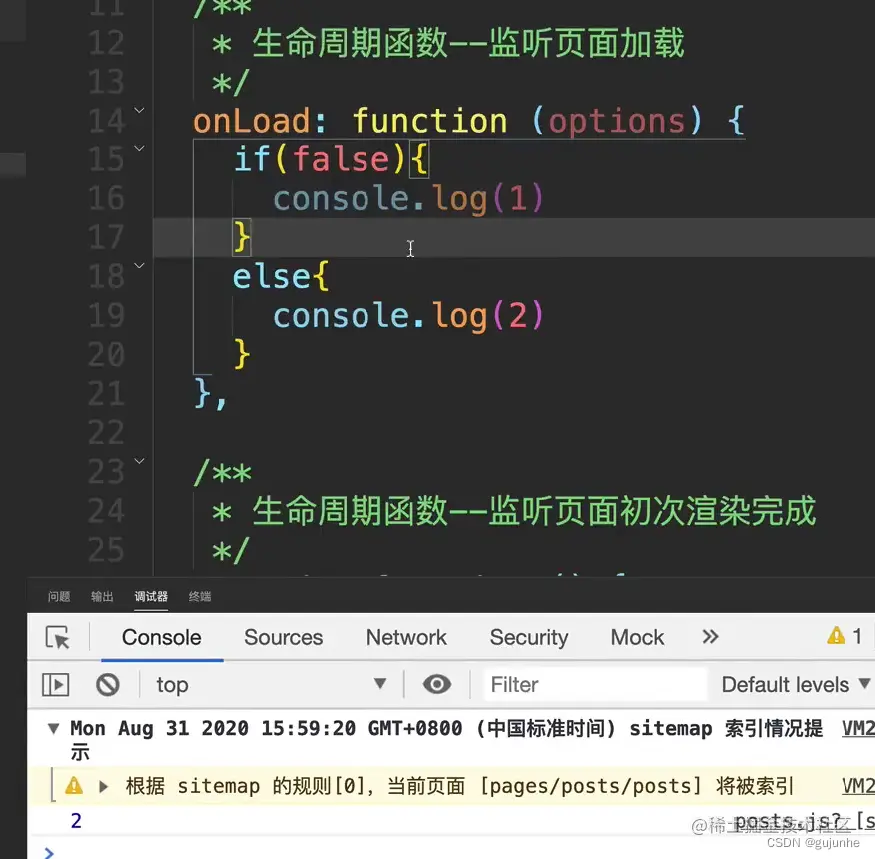Click the warning triangle on sitemap log entry
The width and height of the screenshot is (875, 859).
coord(73,785)
